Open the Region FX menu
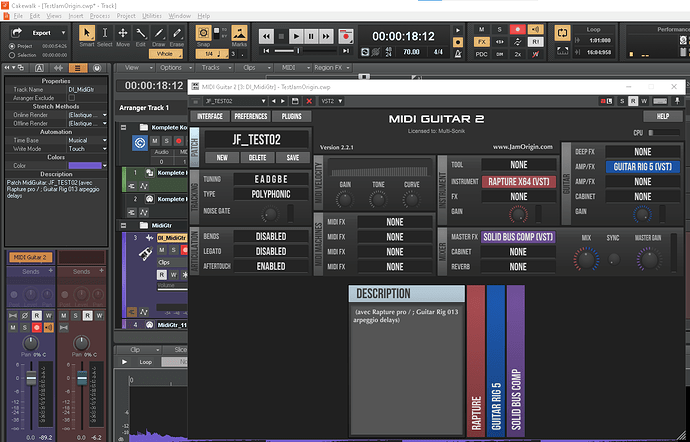 pyautogui.click(x=332, y=68)
